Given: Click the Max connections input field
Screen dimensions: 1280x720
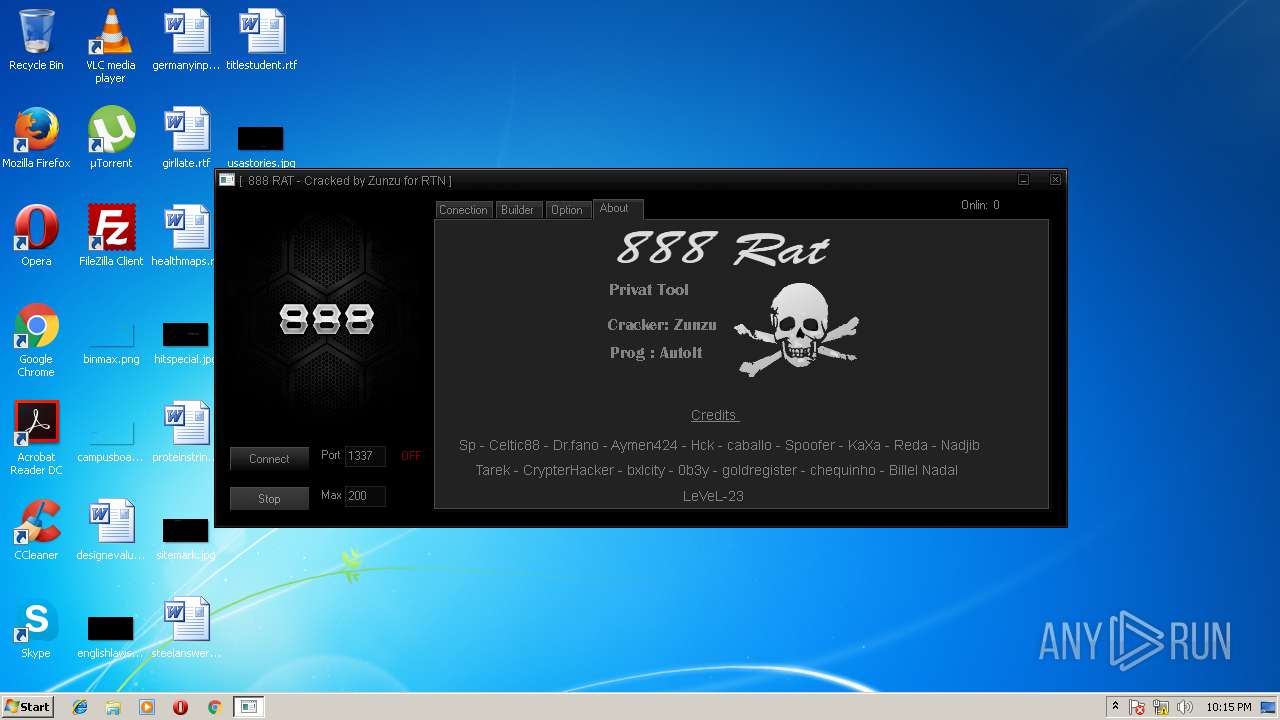Looking at the screenshot, I should (x=365, y=496).
